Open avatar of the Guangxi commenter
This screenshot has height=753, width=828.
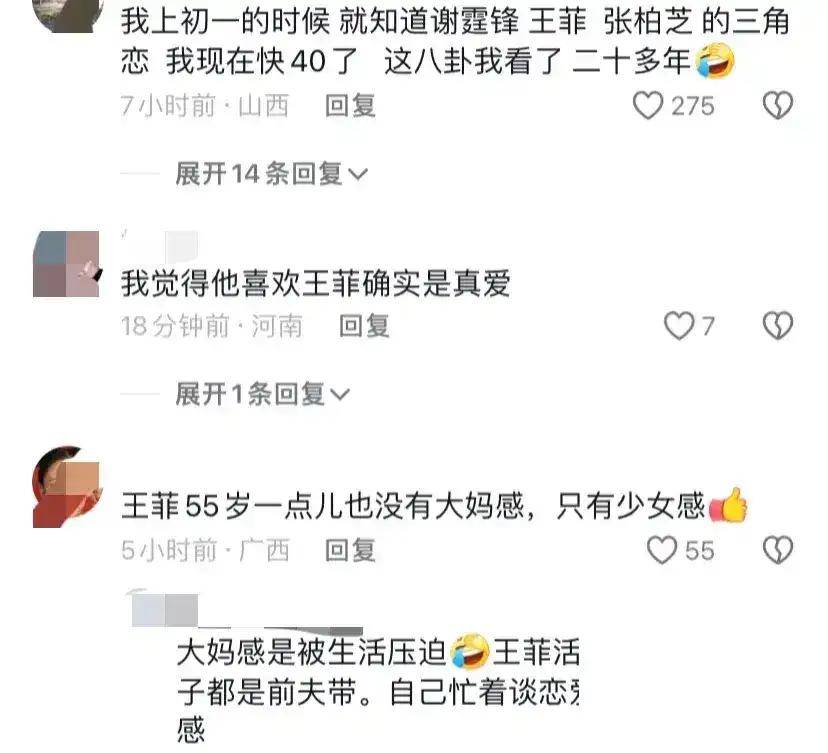click(x=66, y=486)
